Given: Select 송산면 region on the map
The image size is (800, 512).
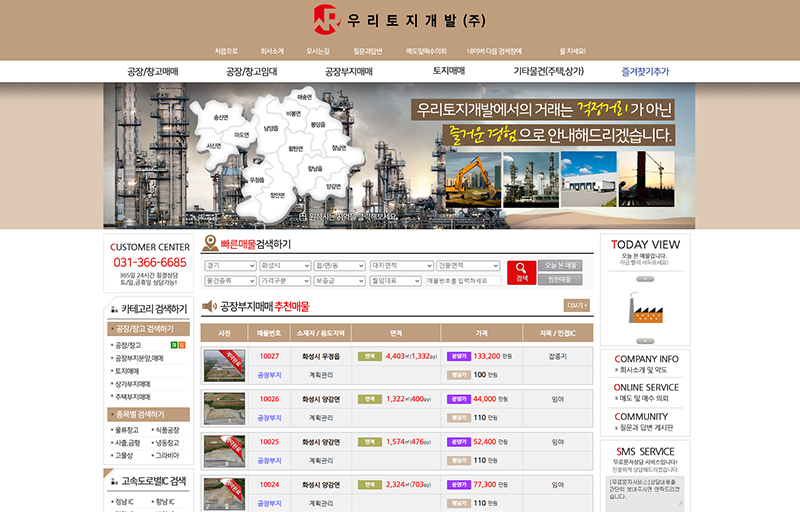Looking at the screenshot, I should tap(221, 118).
